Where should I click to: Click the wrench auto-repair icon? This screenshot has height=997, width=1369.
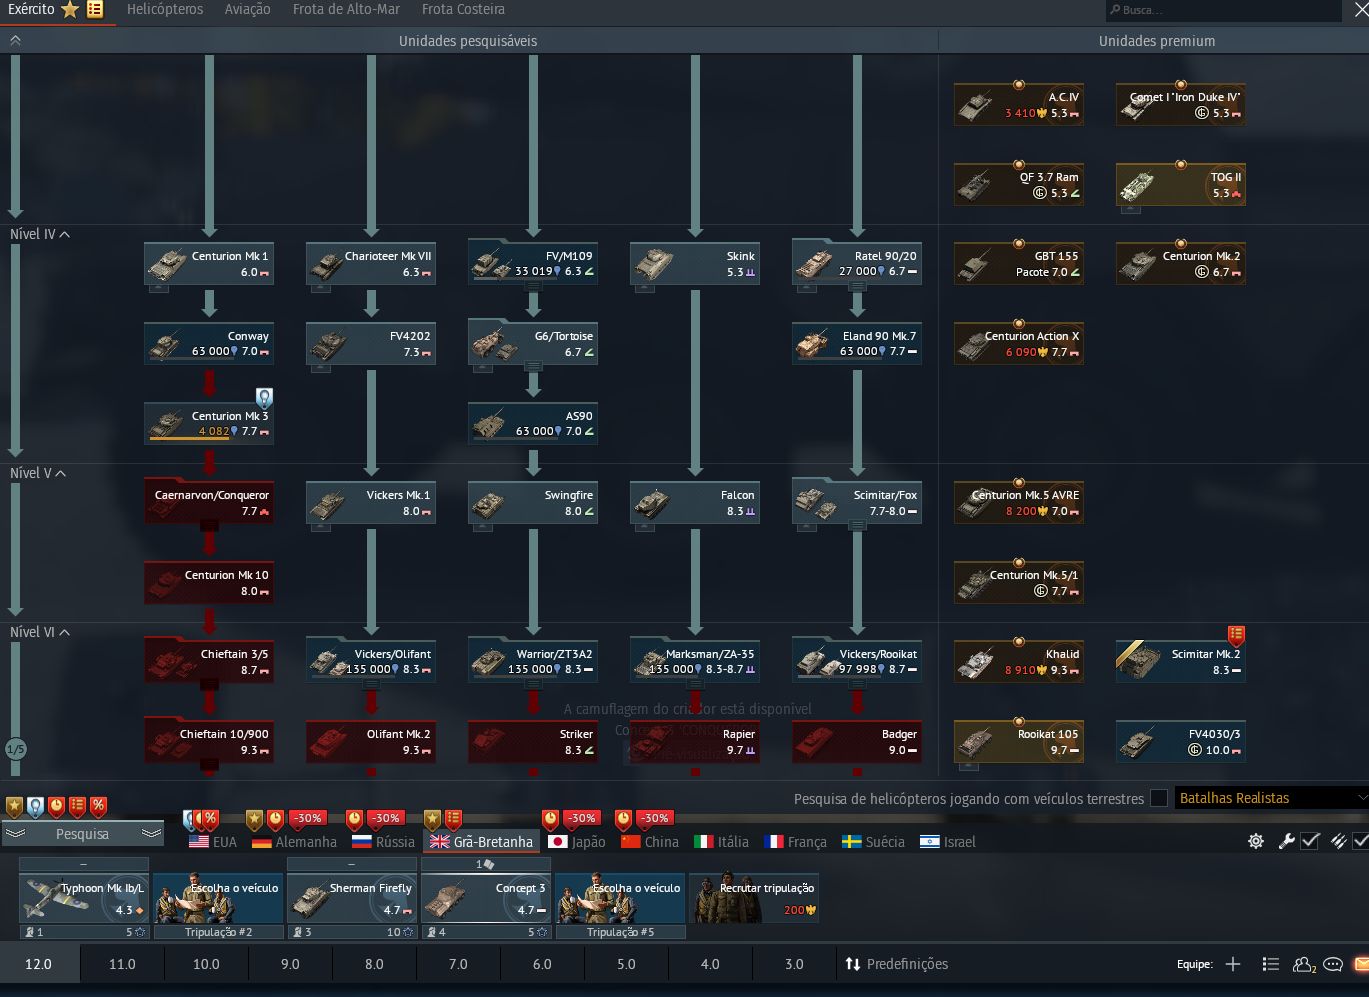(1287, 841)
